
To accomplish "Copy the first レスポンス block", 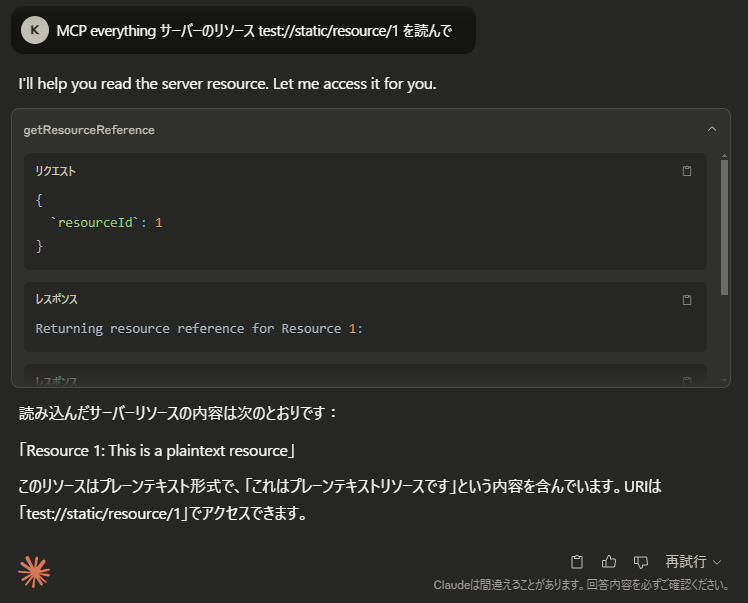I will tap(686, 300).
